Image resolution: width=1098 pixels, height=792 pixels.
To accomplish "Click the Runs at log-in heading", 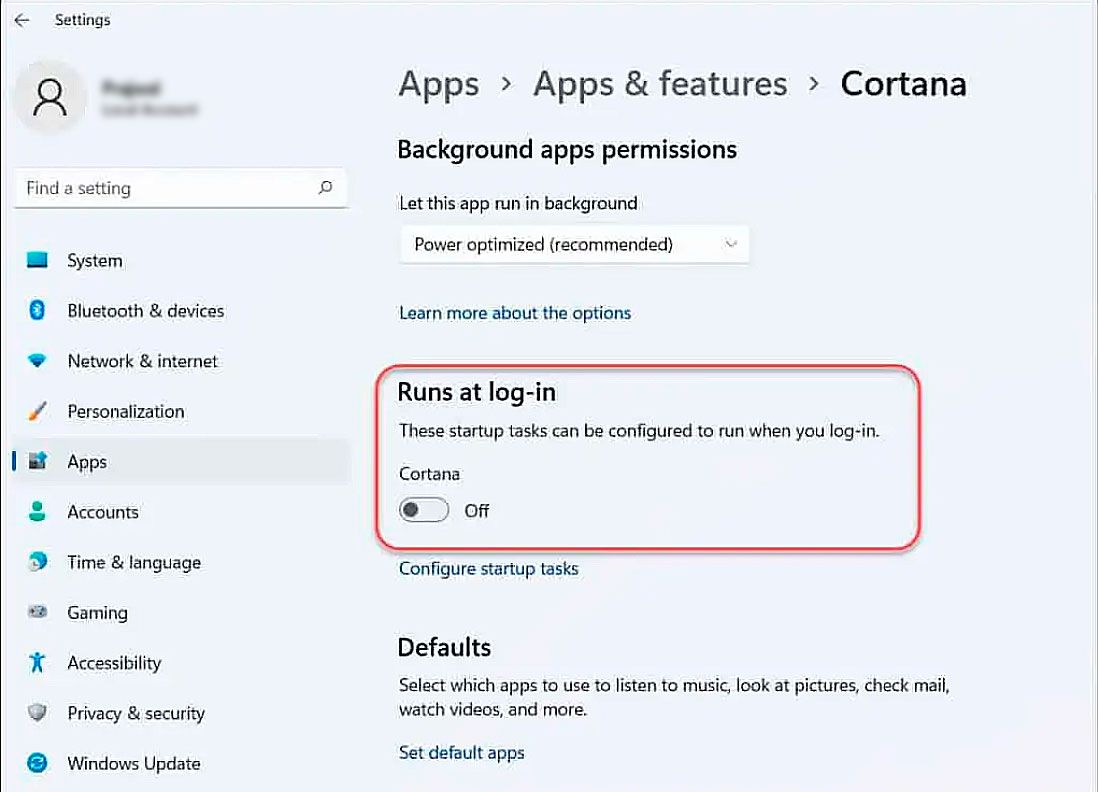I will [x=476, y=392].
